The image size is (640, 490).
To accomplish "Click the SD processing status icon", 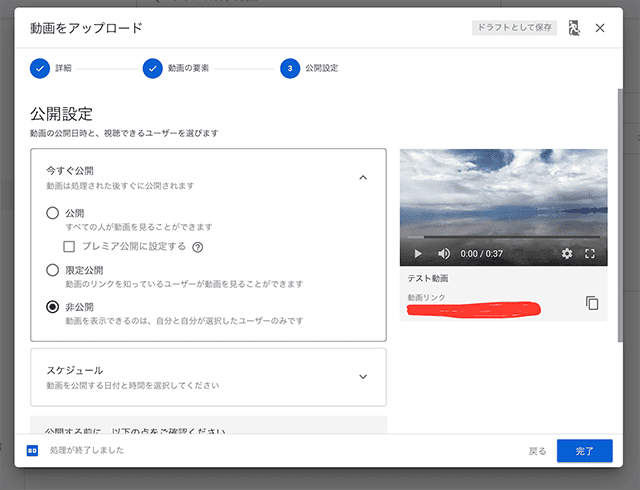I will pyautogui.click(x=32, y=450).
